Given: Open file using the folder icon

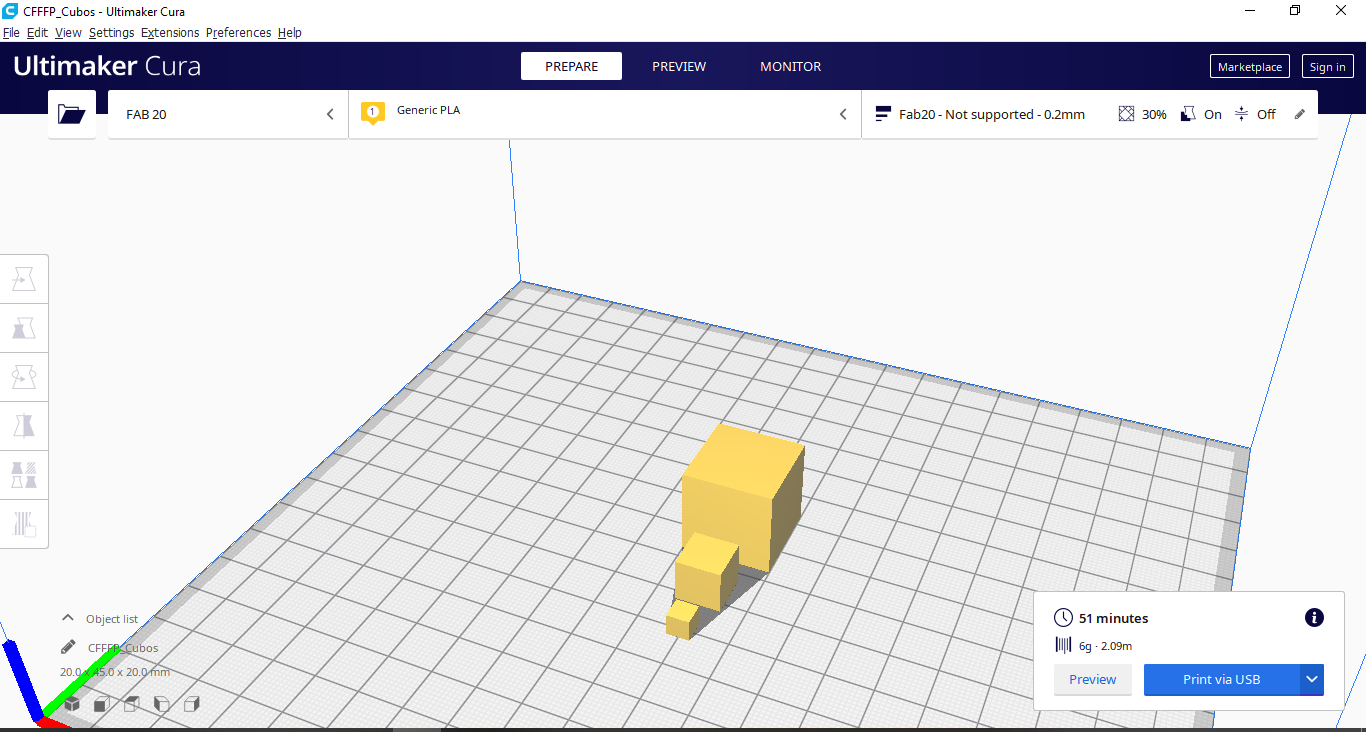Looking at the screenshot, I should pyautogui.click(x=72, y=114).
